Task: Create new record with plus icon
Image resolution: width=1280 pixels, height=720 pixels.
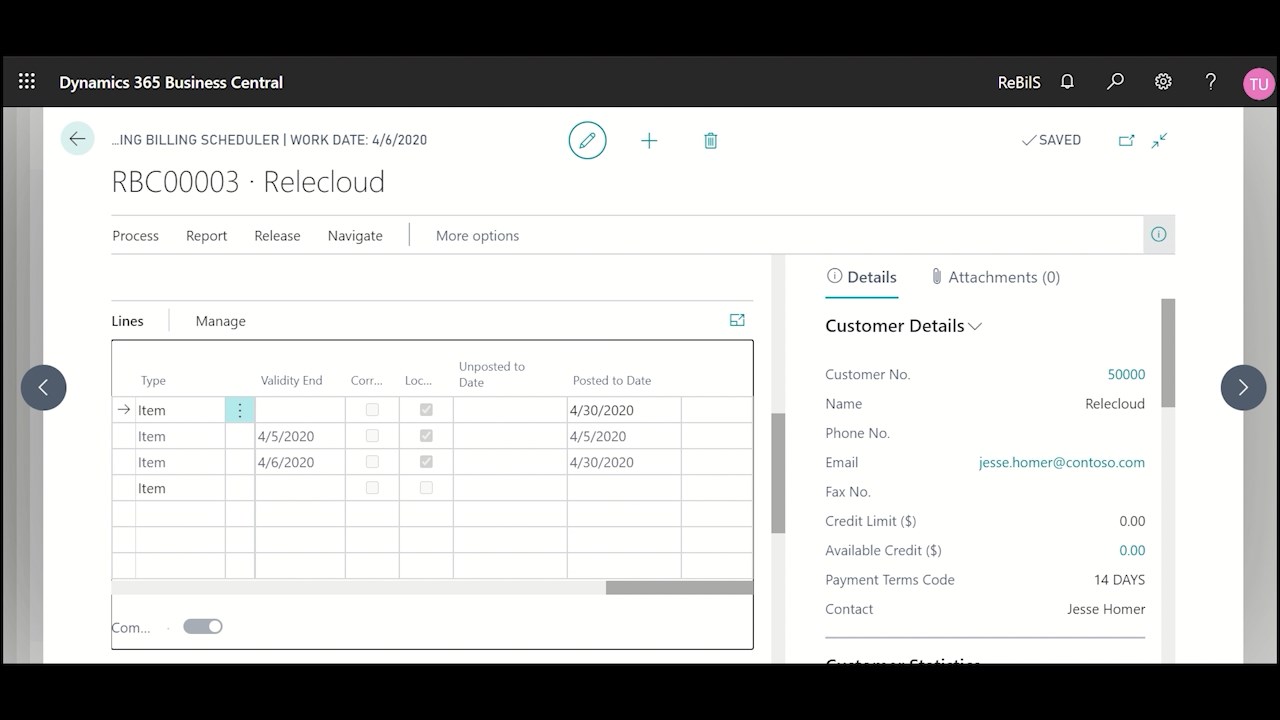Action: tap(649, 141)
